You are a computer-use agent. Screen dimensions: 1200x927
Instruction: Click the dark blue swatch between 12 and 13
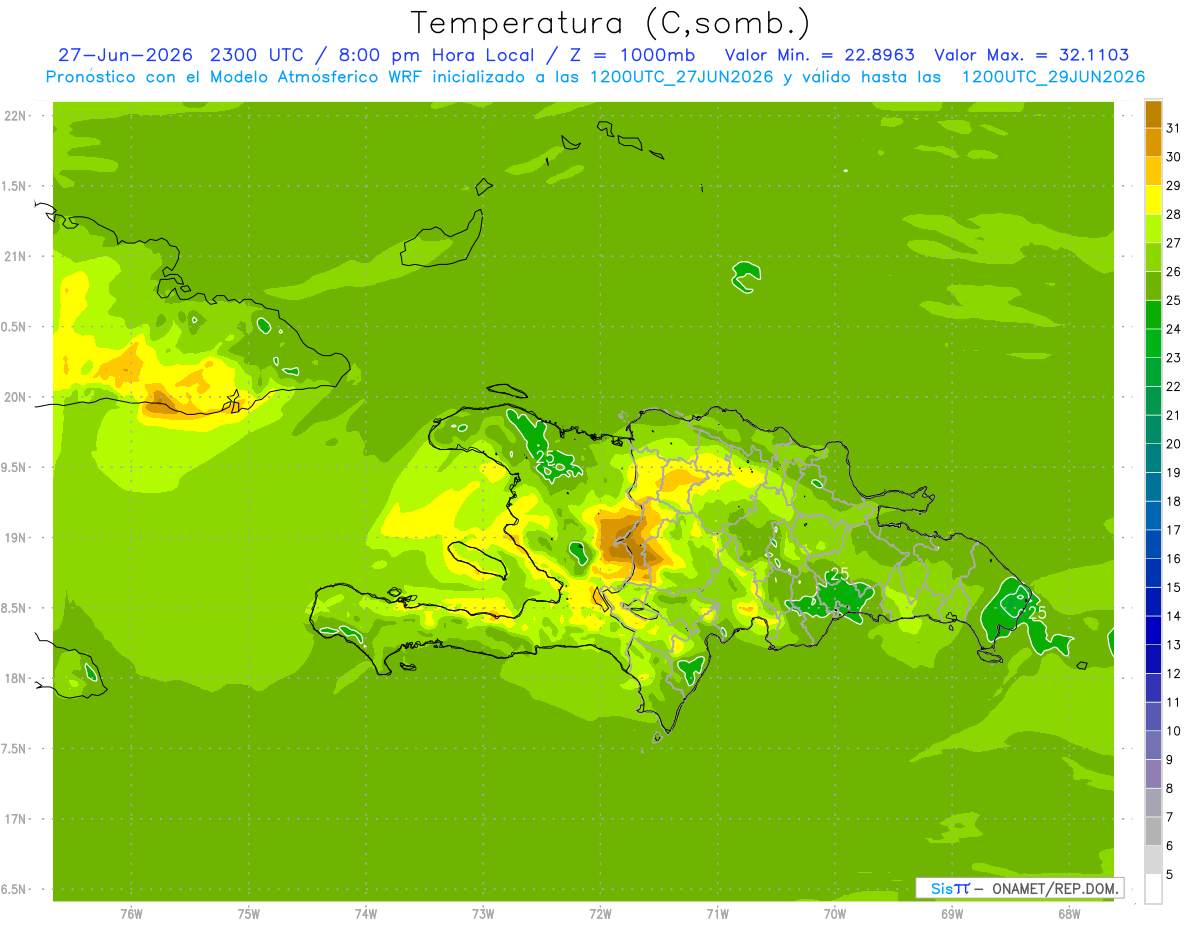coord(1153,659)
